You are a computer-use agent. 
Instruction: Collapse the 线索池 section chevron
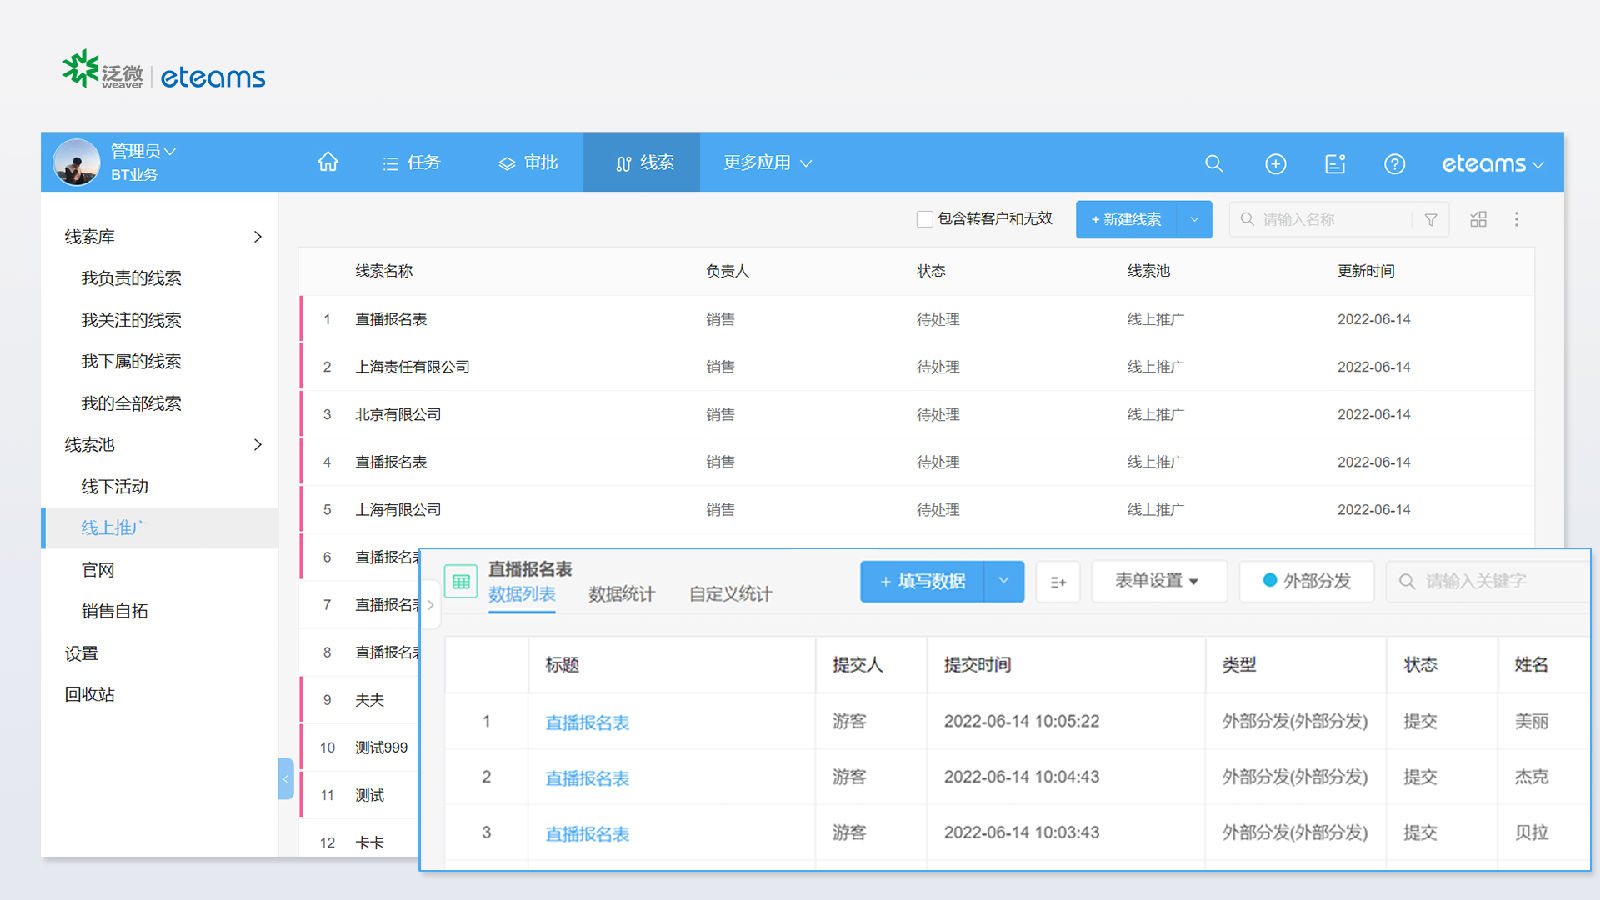point(258,444)
